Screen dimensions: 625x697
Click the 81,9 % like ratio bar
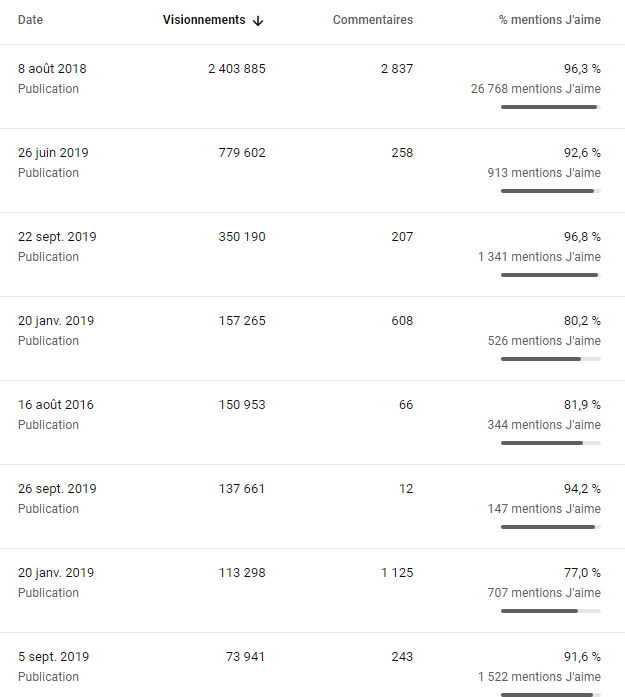click(551, 443)
